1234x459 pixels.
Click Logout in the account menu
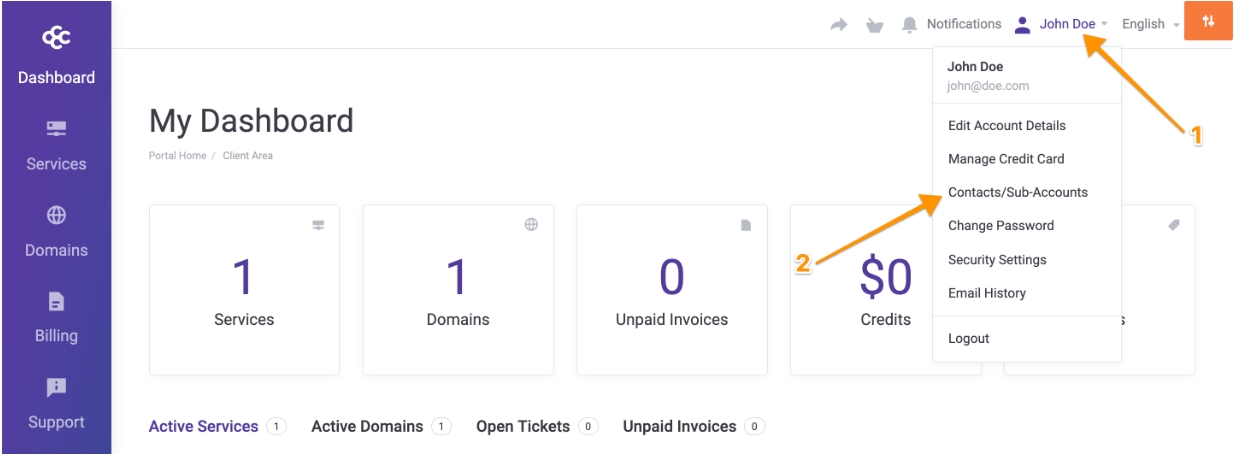pyautogui.click(x=968, y=339)
